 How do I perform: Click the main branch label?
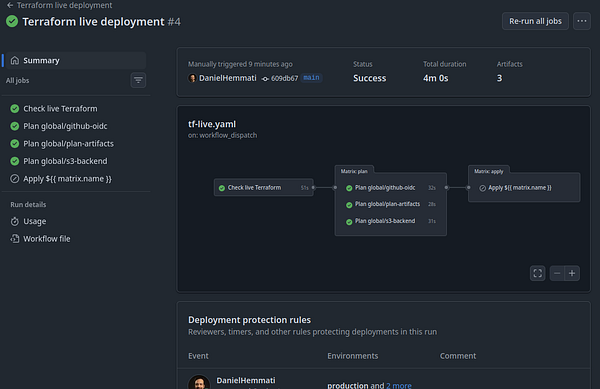311,78
